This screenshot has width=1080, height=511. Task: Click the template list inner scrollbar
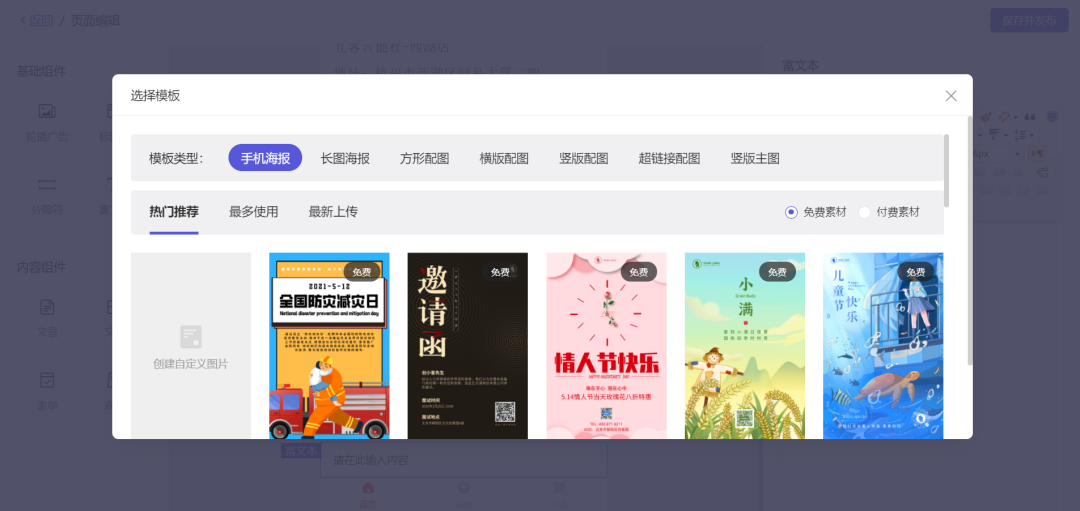[x=946, y=170]
